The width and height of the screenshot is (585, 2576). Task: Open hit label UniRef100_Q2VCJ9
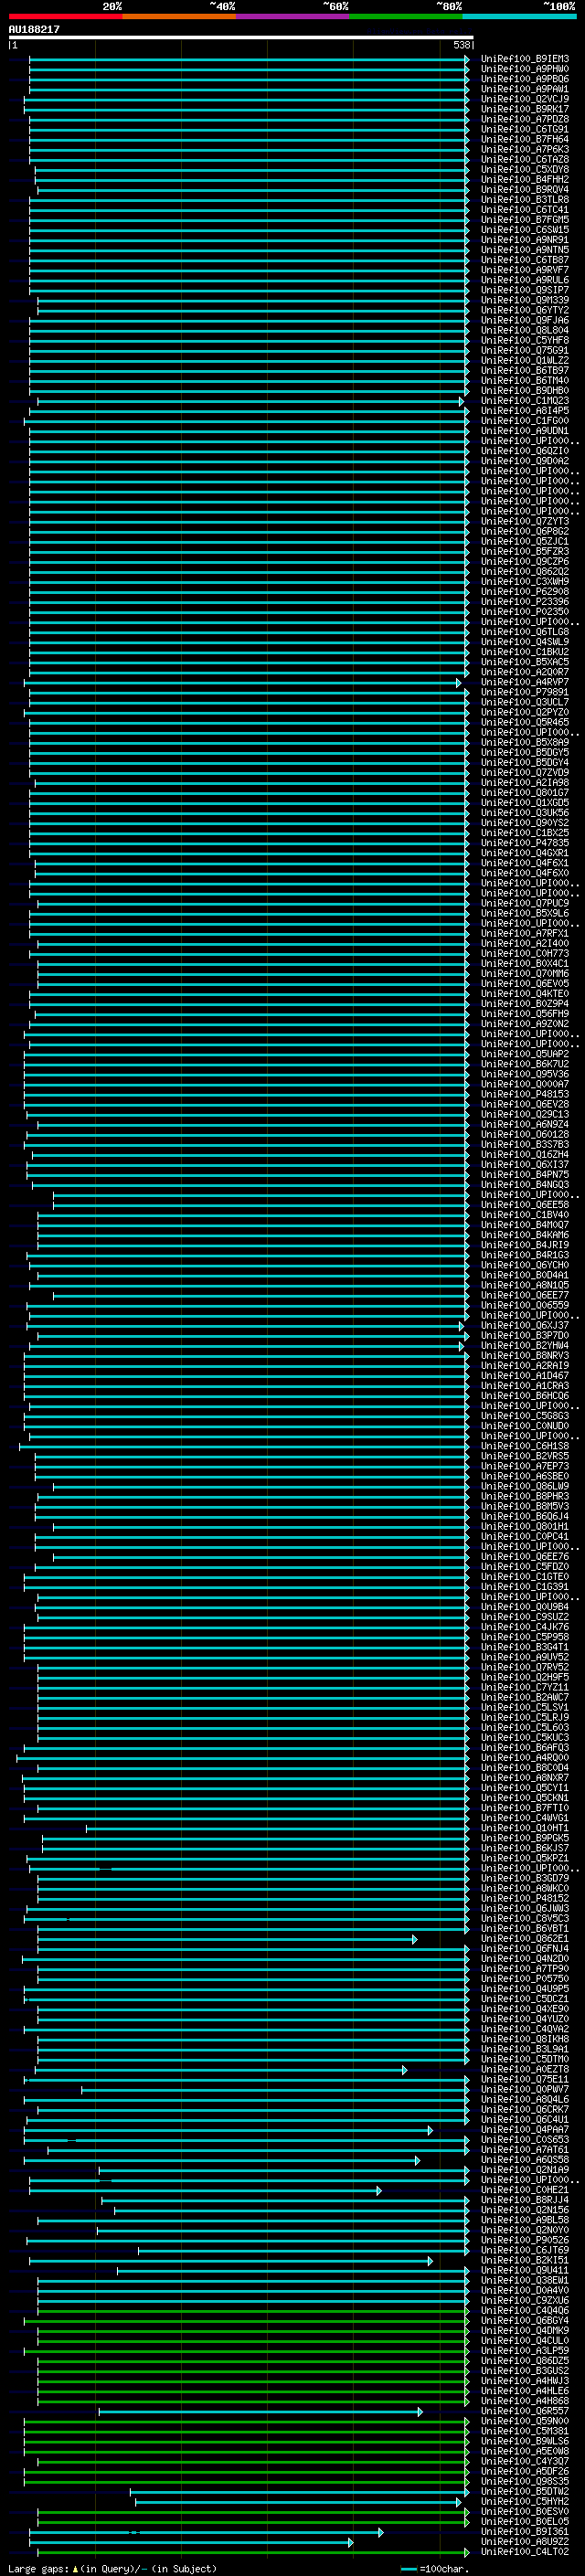[525, 99]
